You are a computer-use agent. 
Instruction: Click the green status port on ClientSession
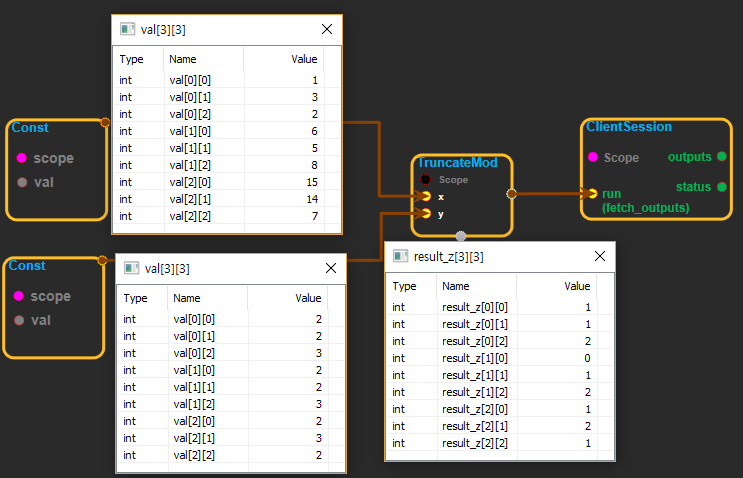[x=722, y=187]
